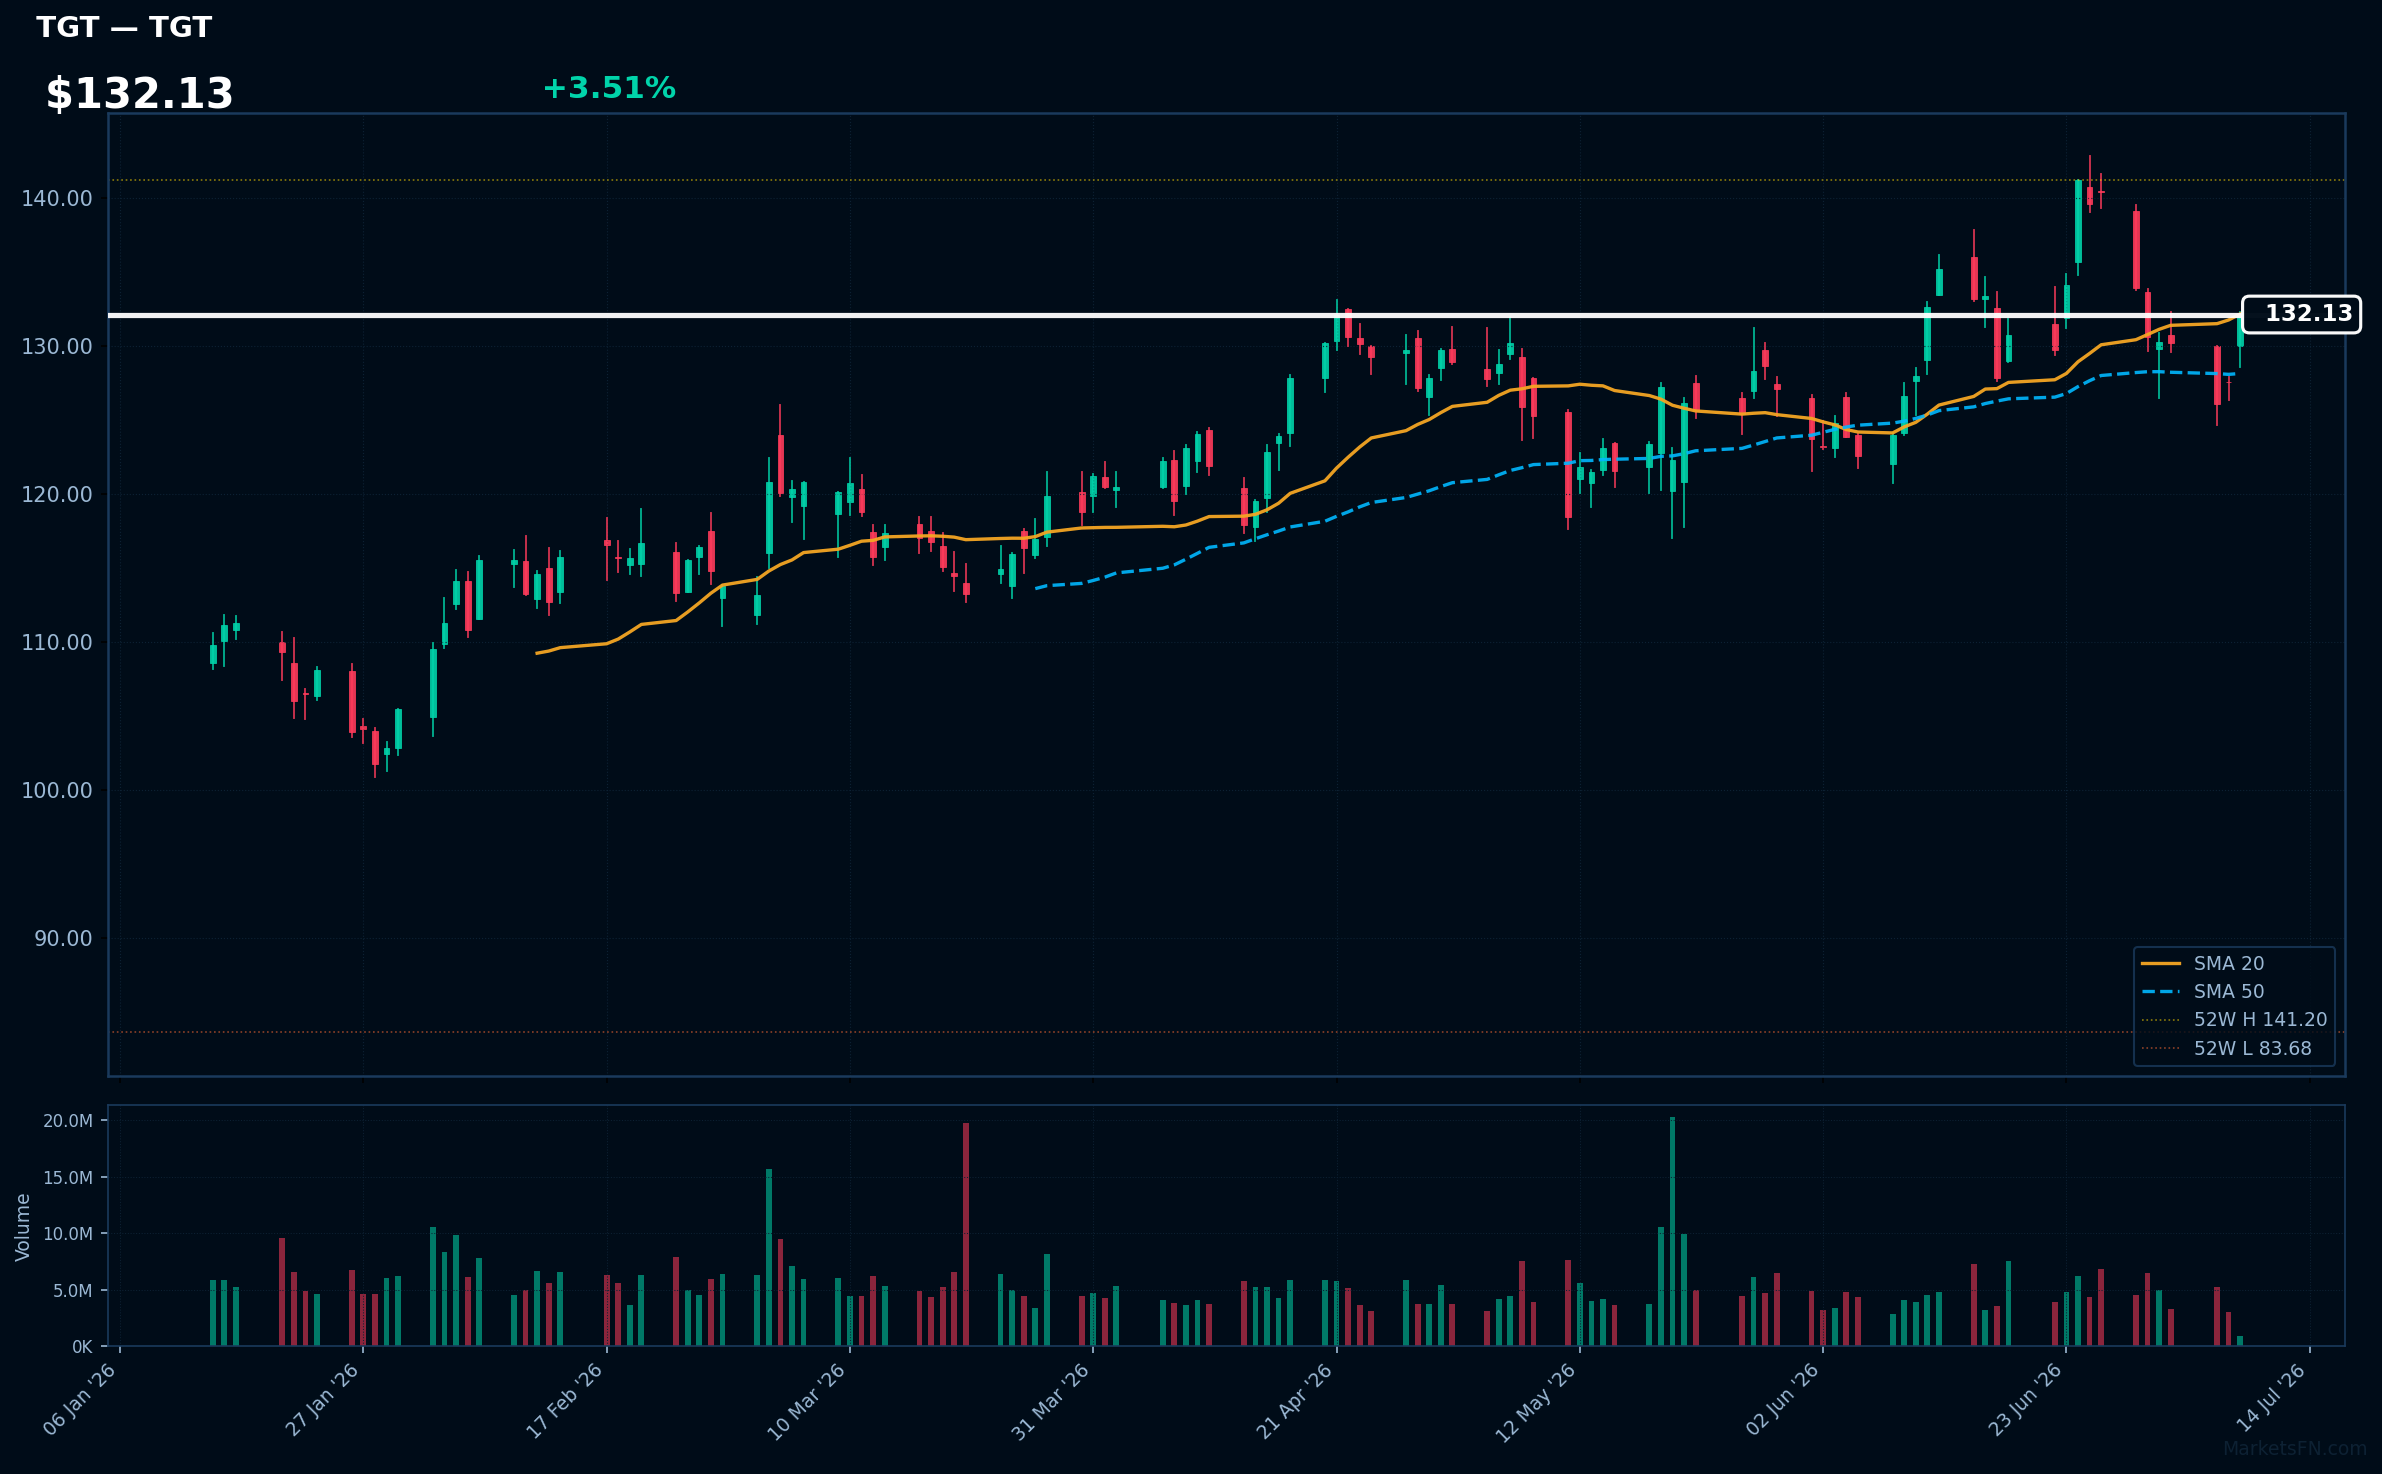The width and height of the screenshot is (2382, 1474).
Task: Click the 0K volume axis label
Action: [82, 1347]
